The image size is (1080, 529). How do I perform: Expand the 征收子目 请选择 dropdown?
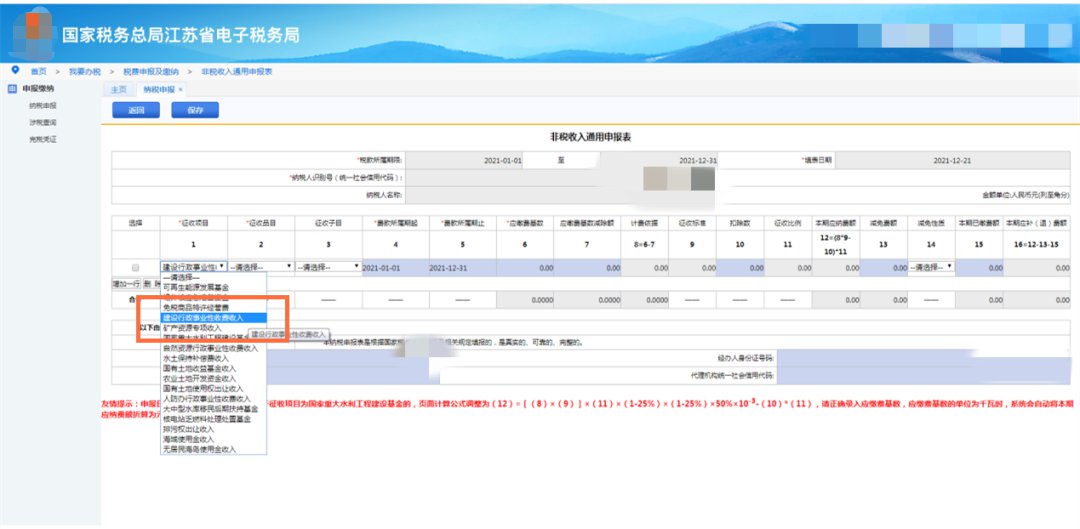pos(328,268)
